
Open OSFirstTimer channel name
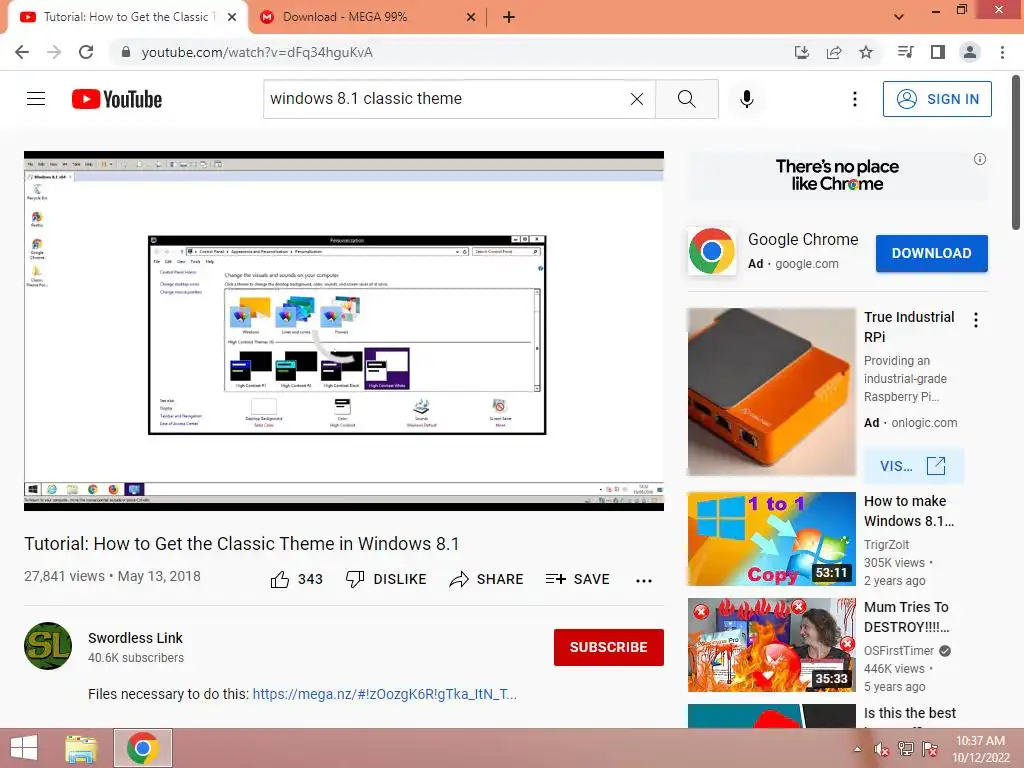(x=899, y=650)
